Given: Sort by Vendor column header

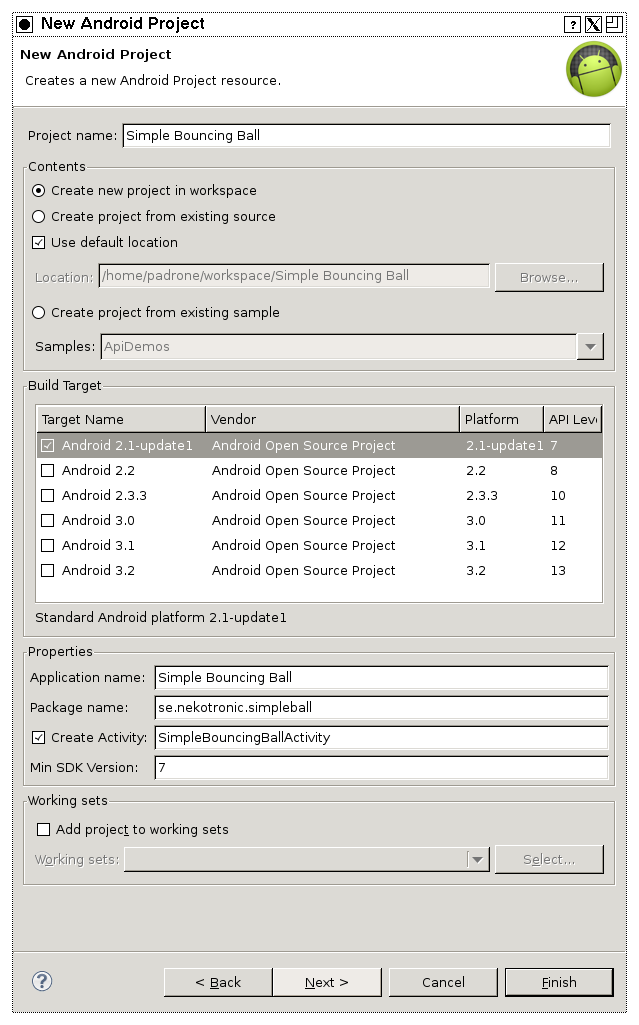Looking at the screenshot, I should tap(333, 420).
